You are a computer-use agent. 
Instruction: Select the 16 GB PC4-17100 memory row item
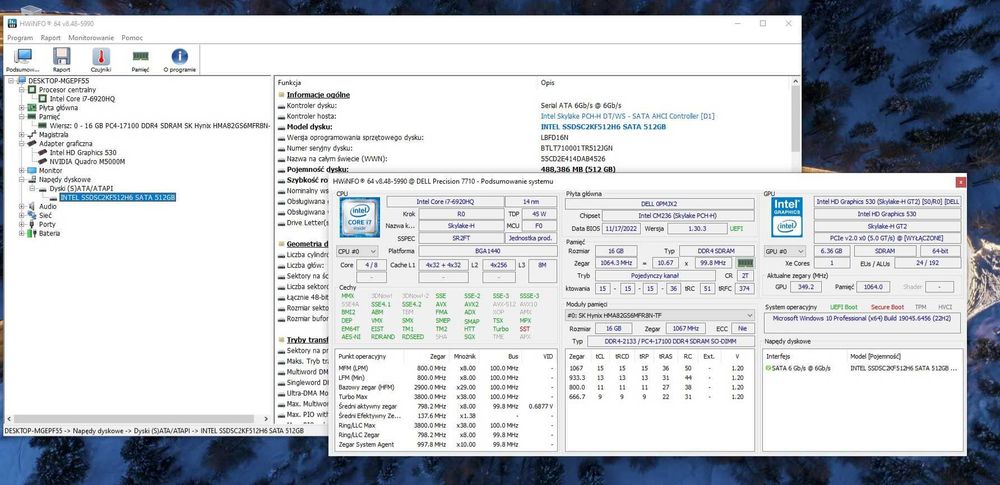pos(160,126)
